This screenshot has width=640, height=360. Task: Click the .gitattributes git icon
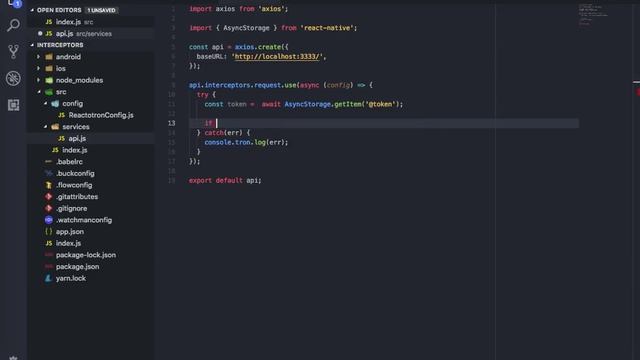point(49,196)
